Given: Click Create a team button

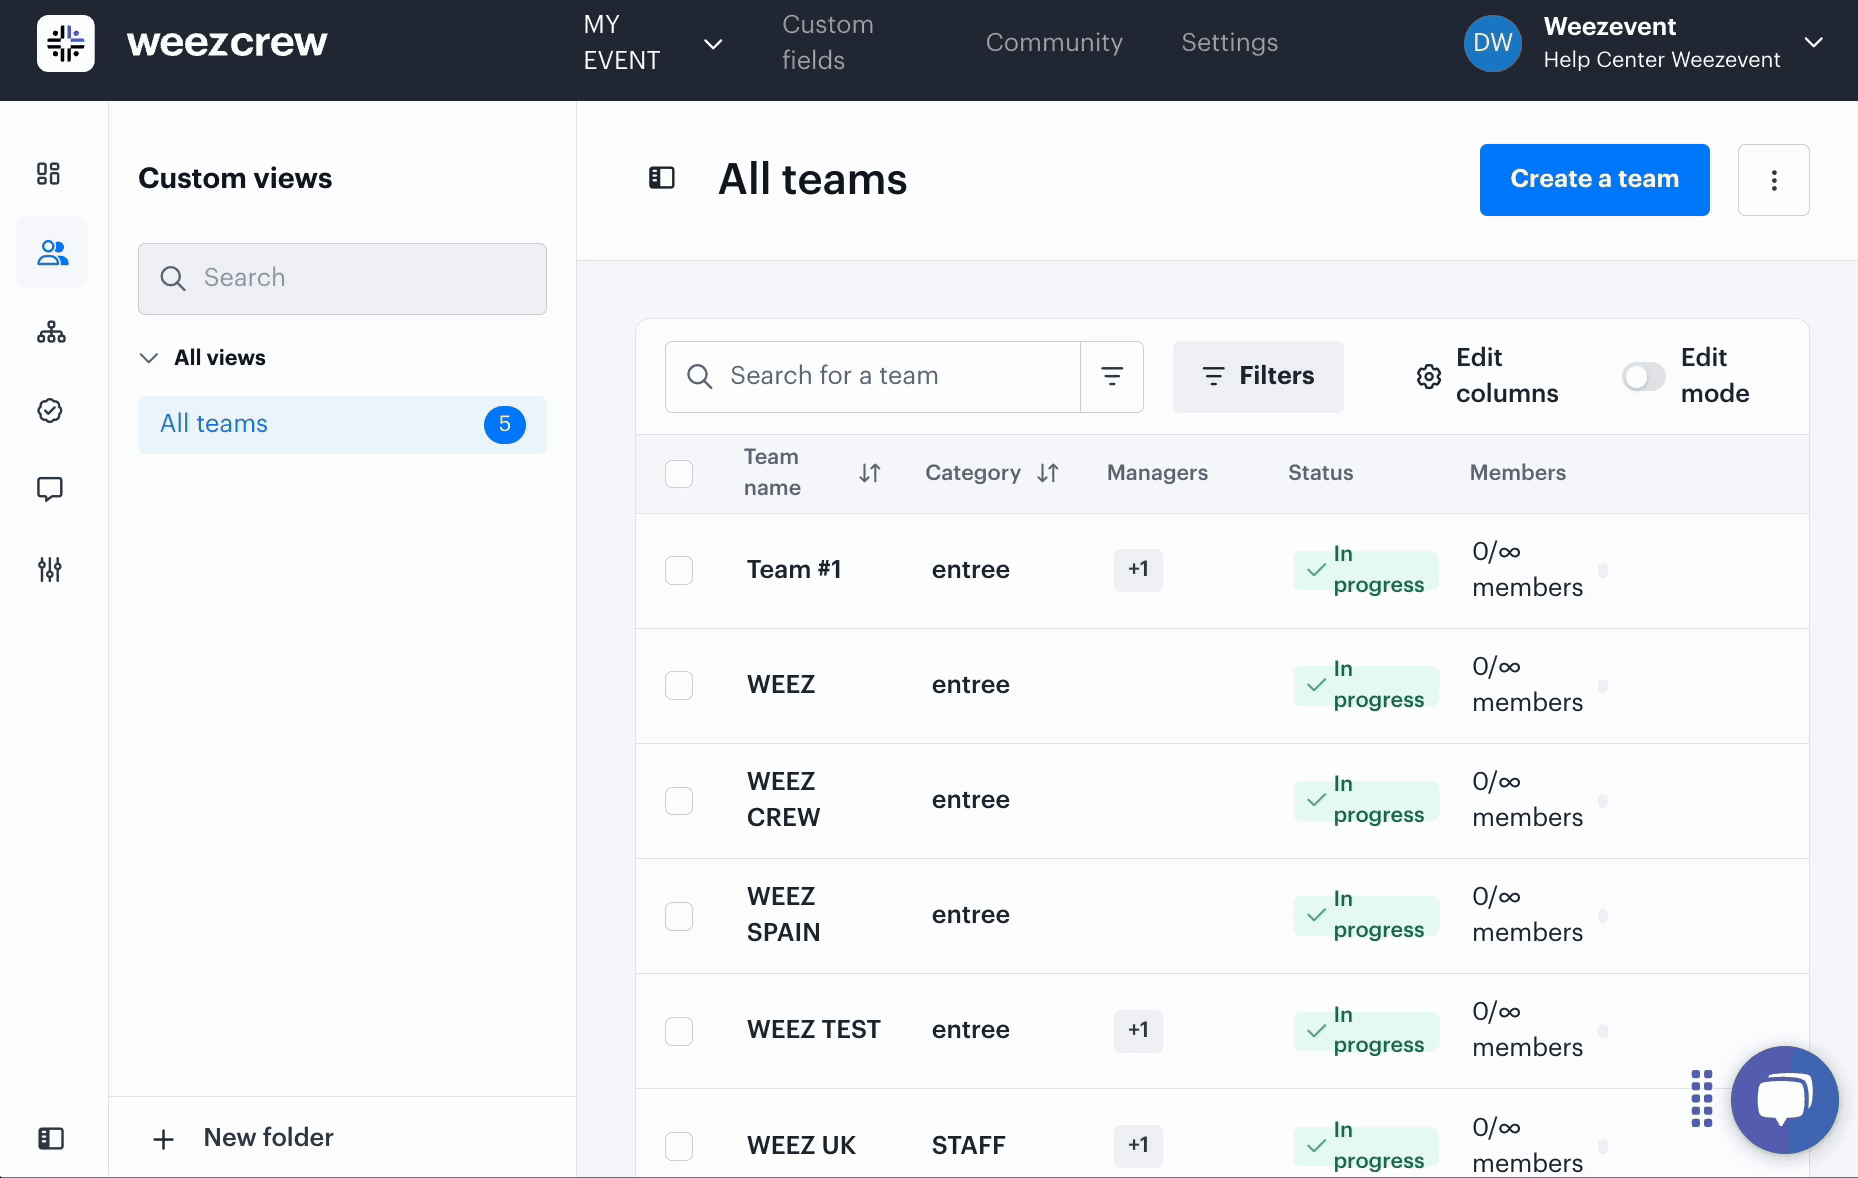Looking at the screenshot, I should [1594, 180].
